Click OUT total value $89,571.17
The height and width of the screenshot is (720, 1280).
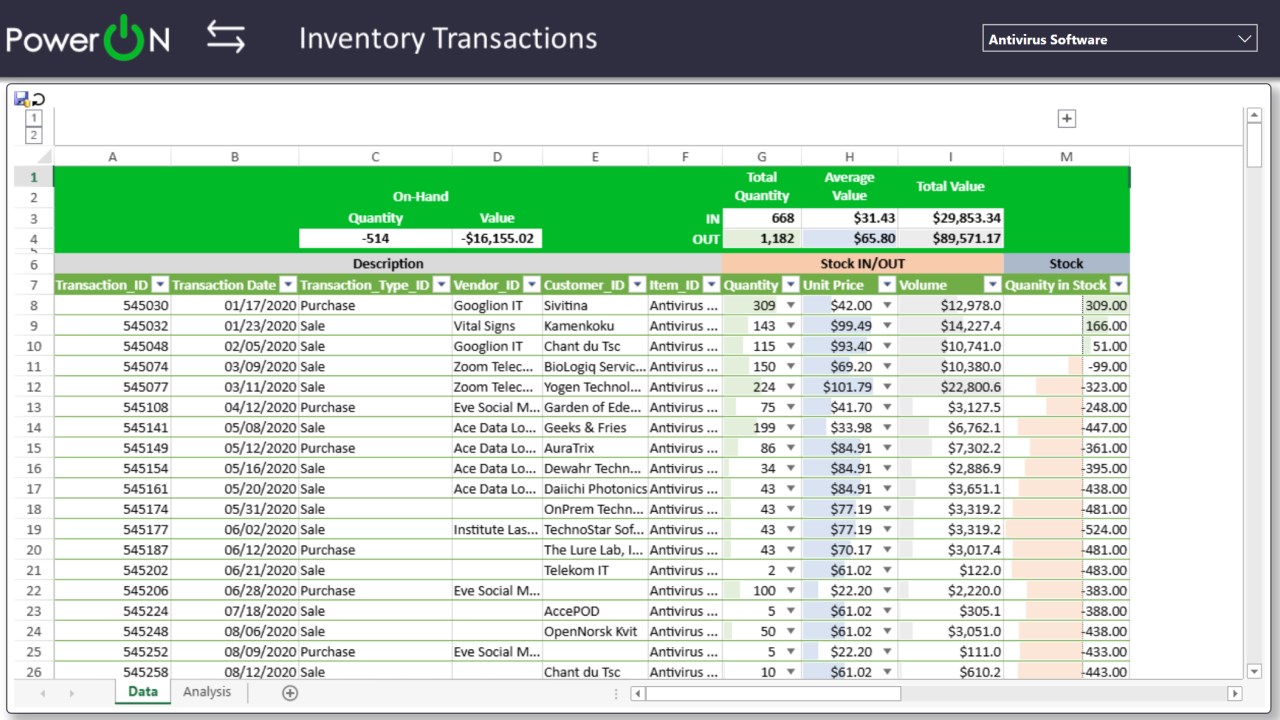tap(950, 239)
